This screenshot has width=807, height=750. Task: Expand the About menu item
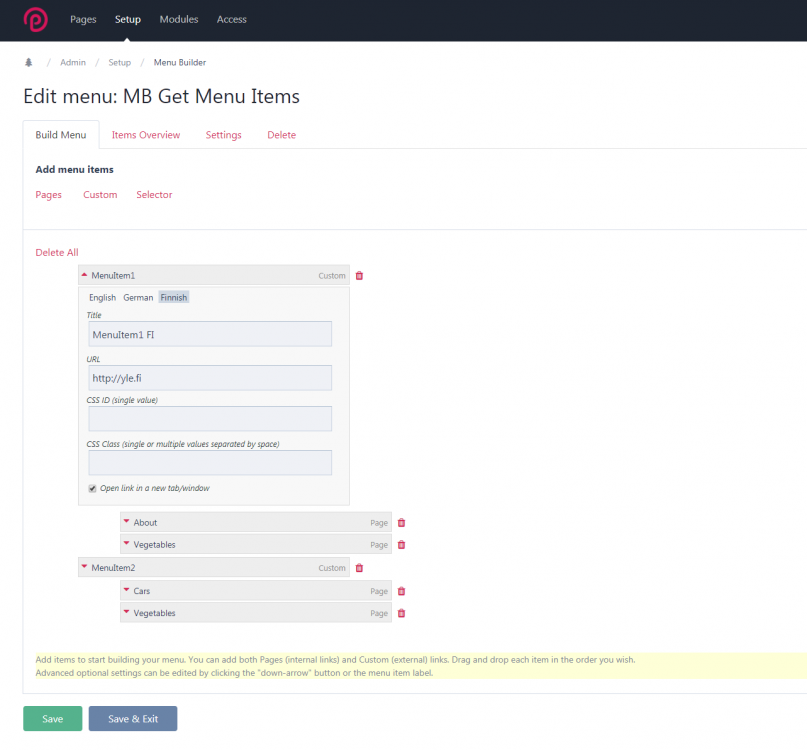click(127, 522)
